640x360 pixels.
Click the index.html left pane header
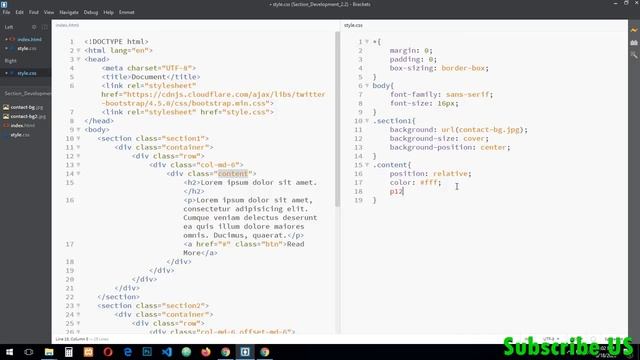point(67,25)
